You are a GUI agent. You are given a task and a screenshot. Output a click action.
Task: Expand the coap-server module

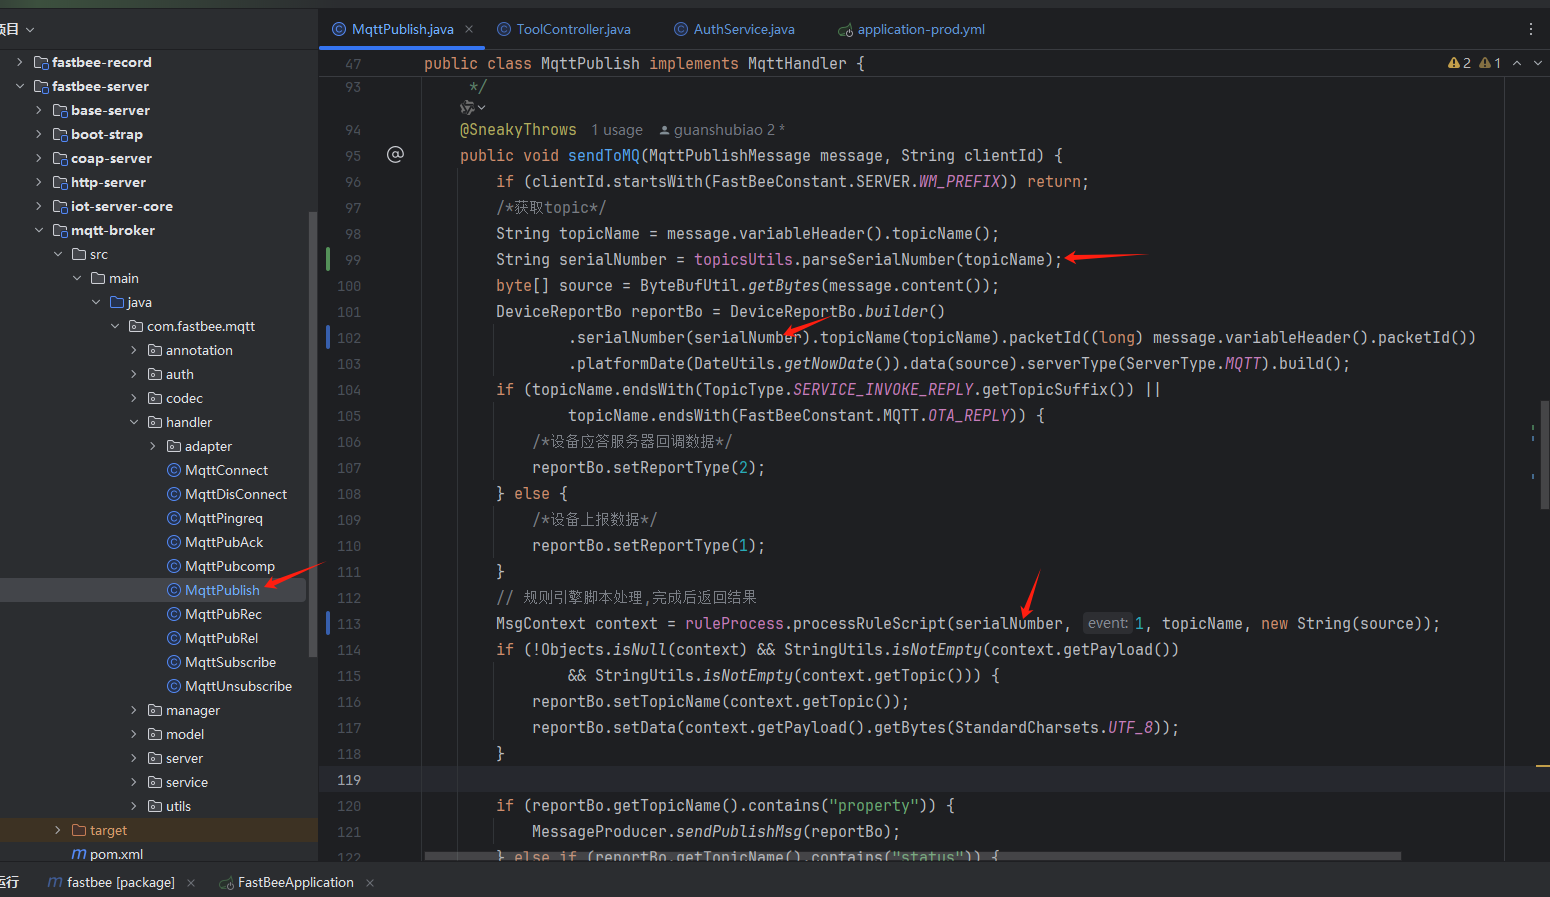38,158
